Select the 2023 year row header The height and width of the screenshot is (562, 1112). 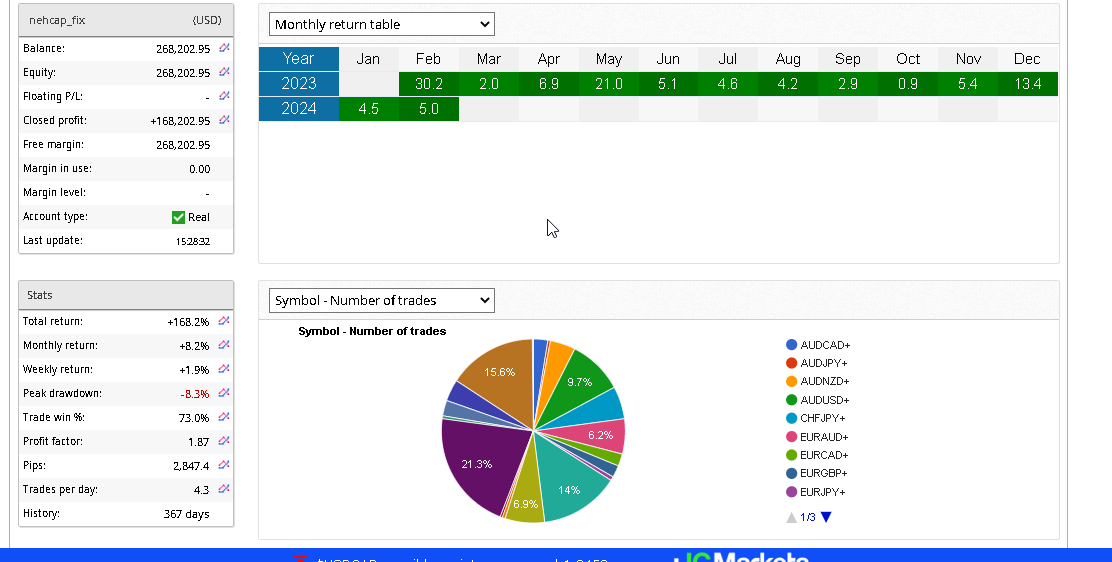[x=298, y=84]
